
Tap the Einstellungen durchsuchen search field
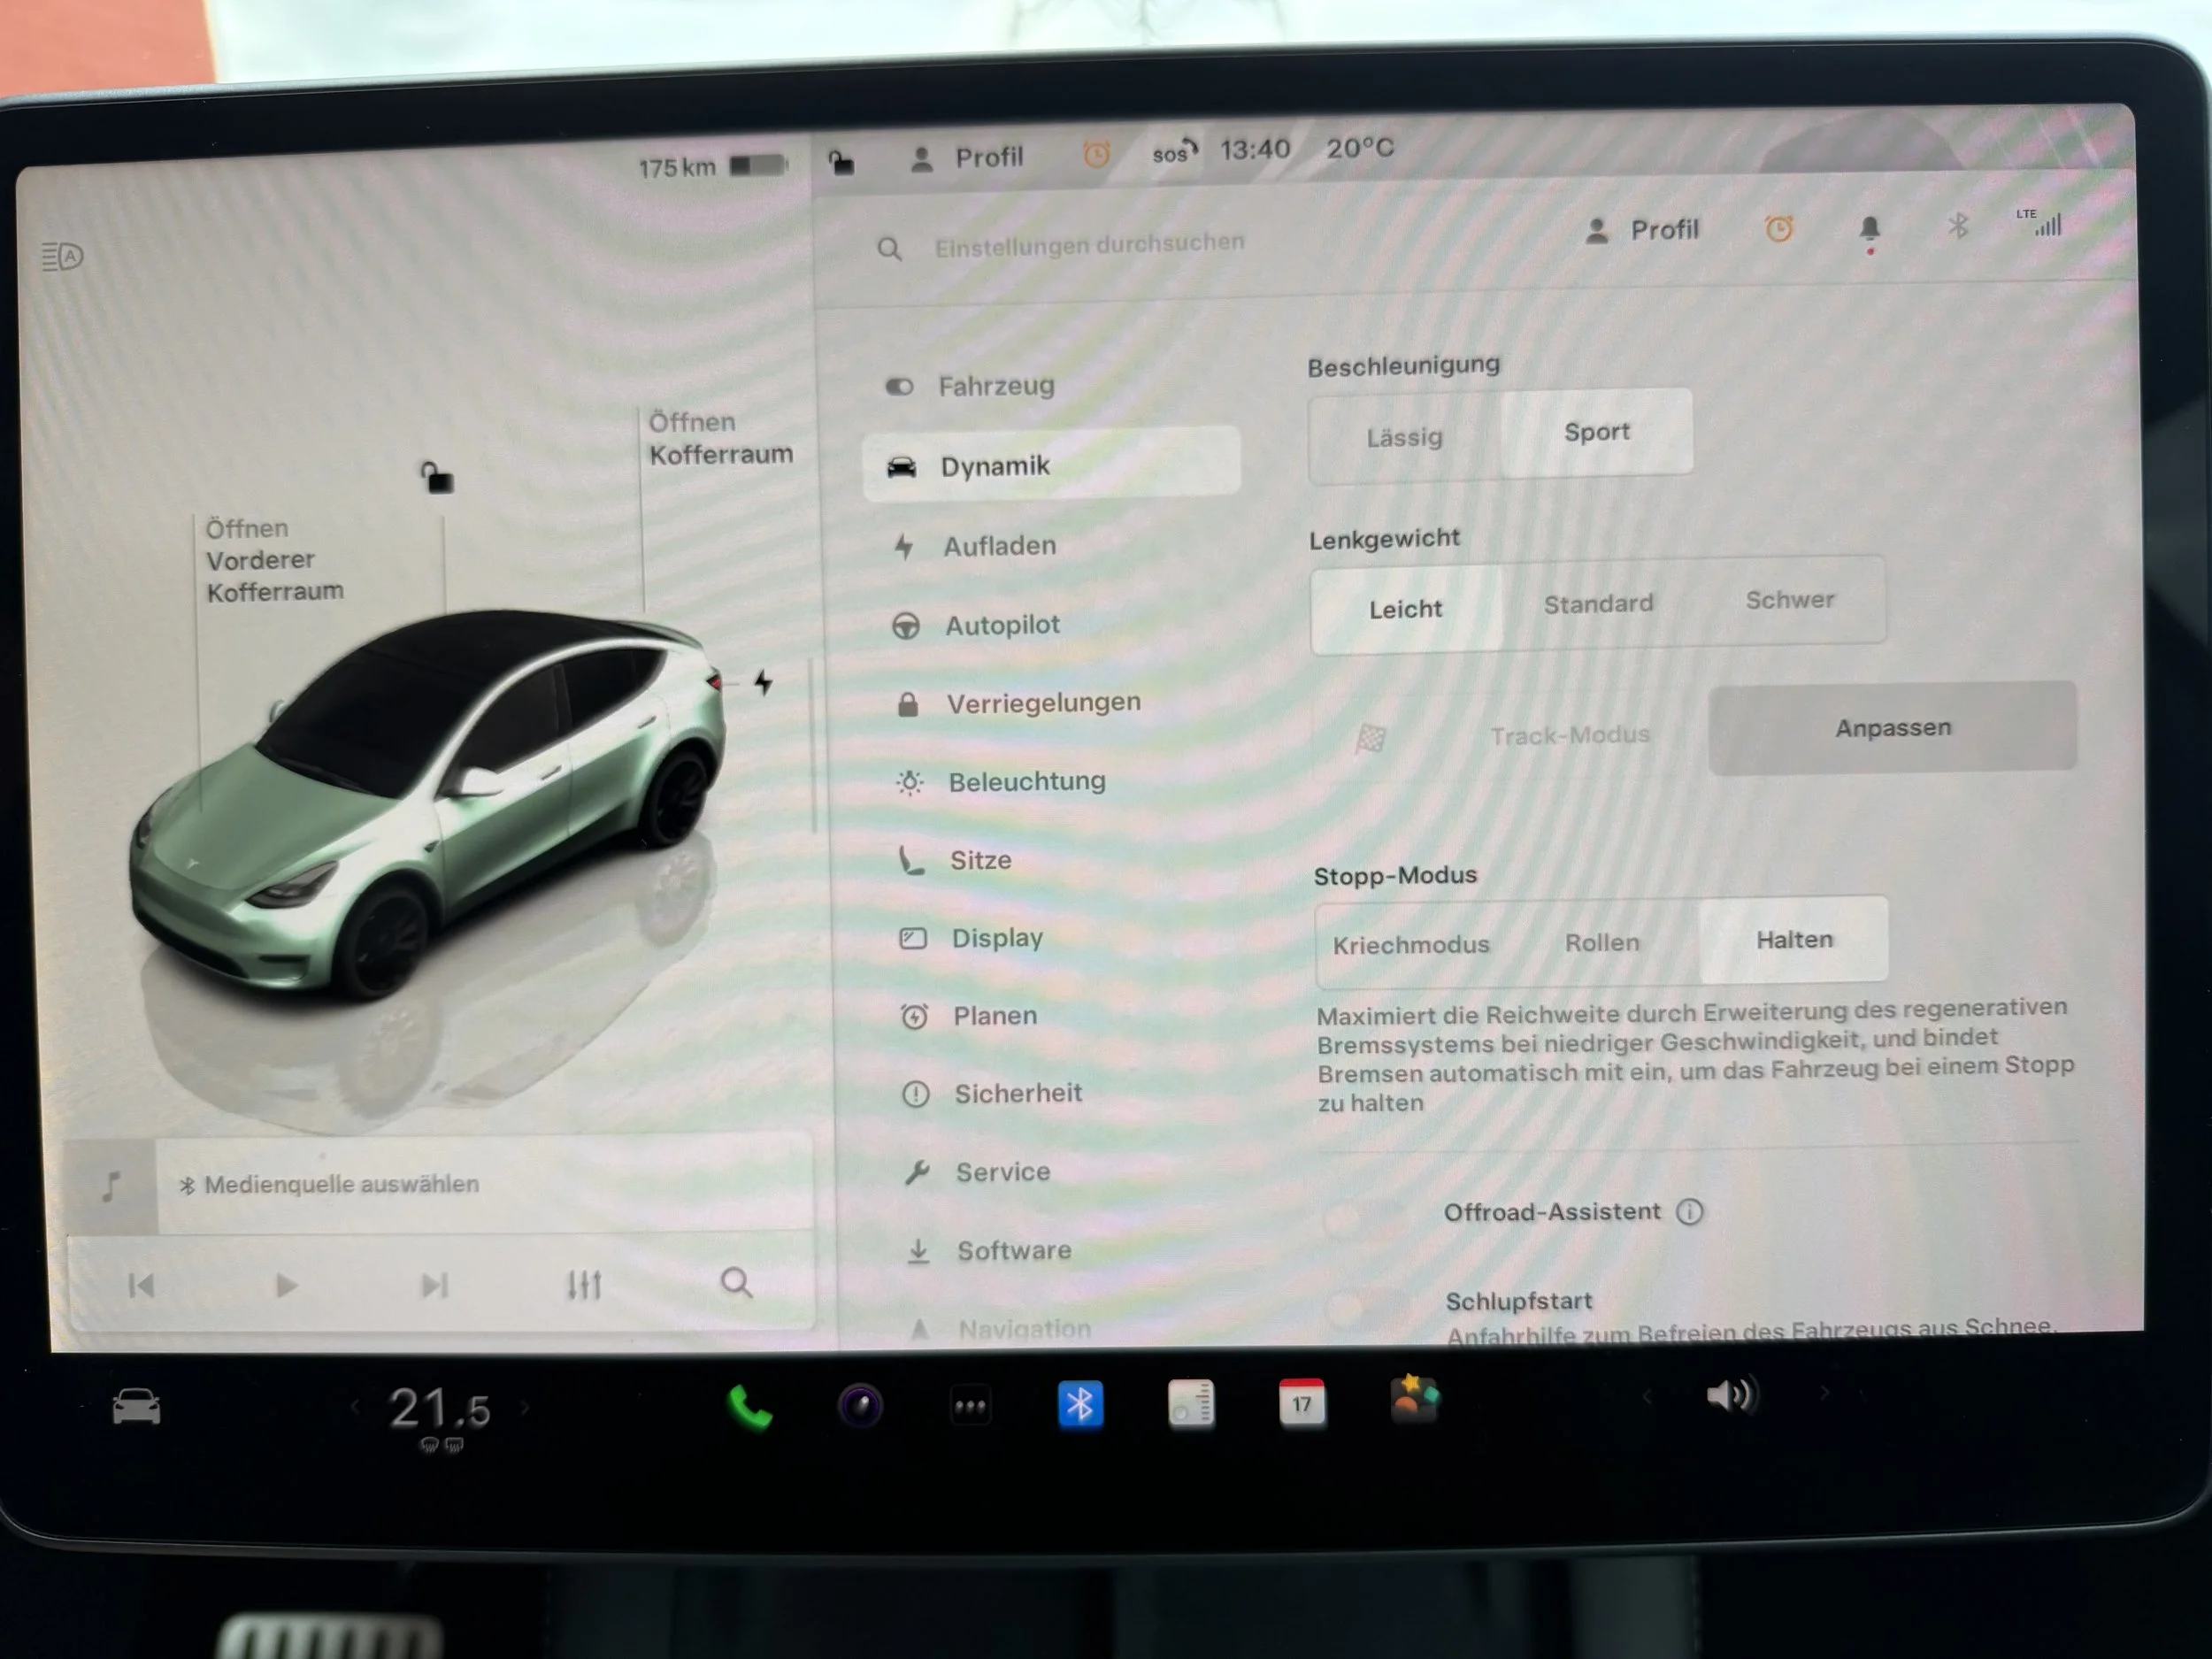tap(1088, 244)
